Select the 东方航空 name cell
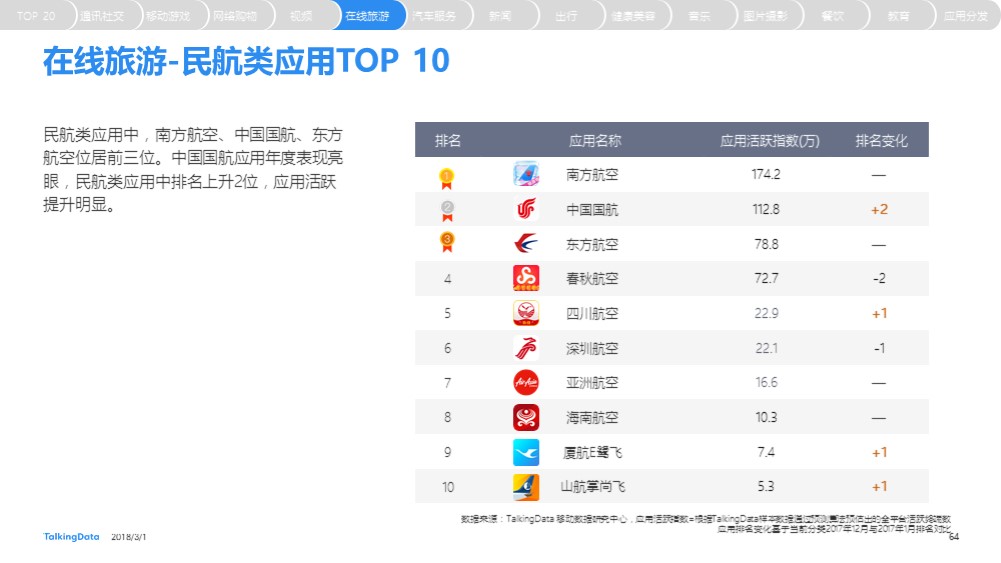 (x=592, y=244)
